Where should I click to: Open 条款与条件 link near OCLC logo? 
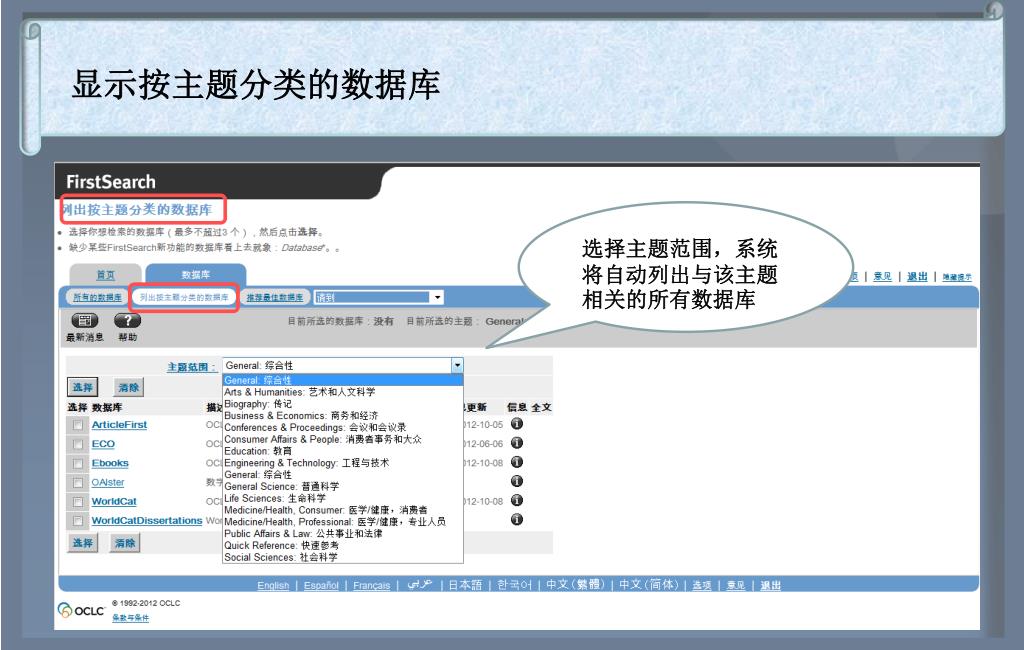(131, 618)
